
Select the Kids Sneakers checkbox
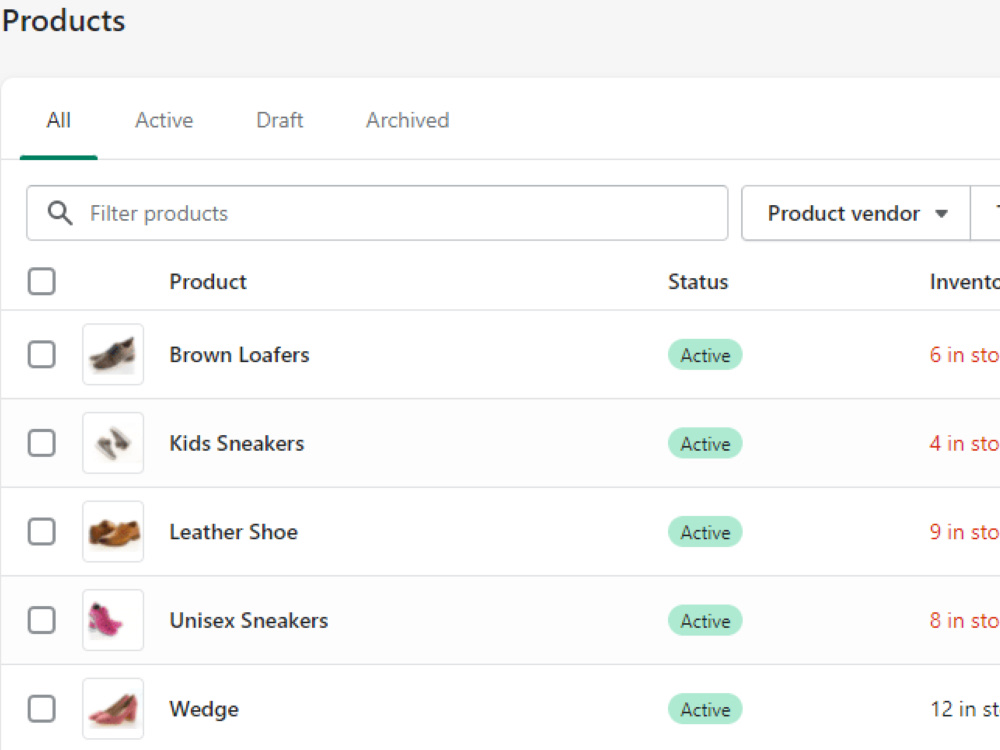(41, 443)
